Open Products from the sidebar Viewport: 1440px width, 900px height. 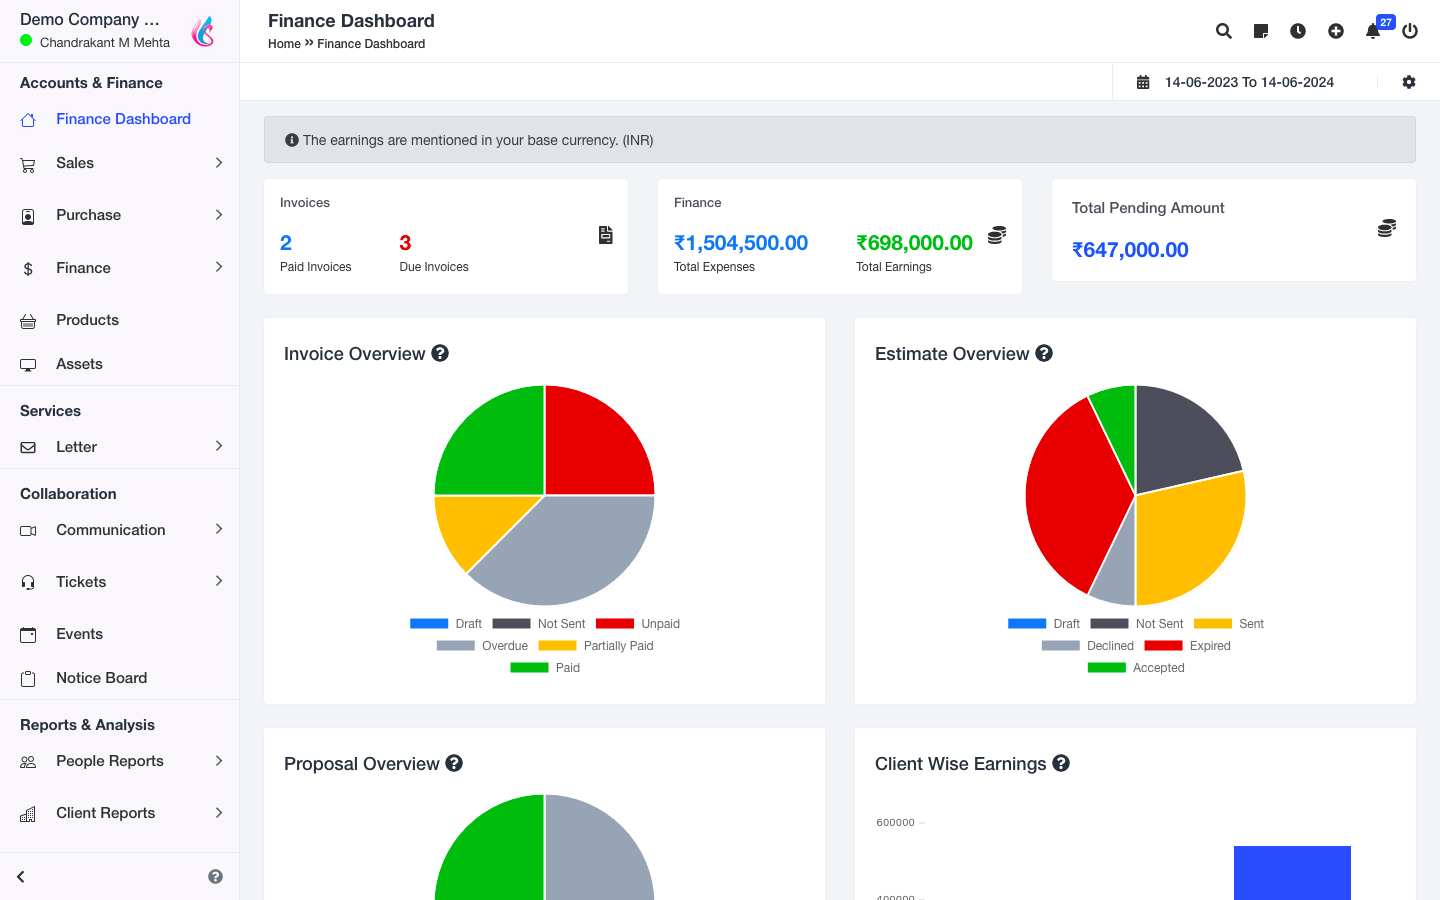[86, 319]
